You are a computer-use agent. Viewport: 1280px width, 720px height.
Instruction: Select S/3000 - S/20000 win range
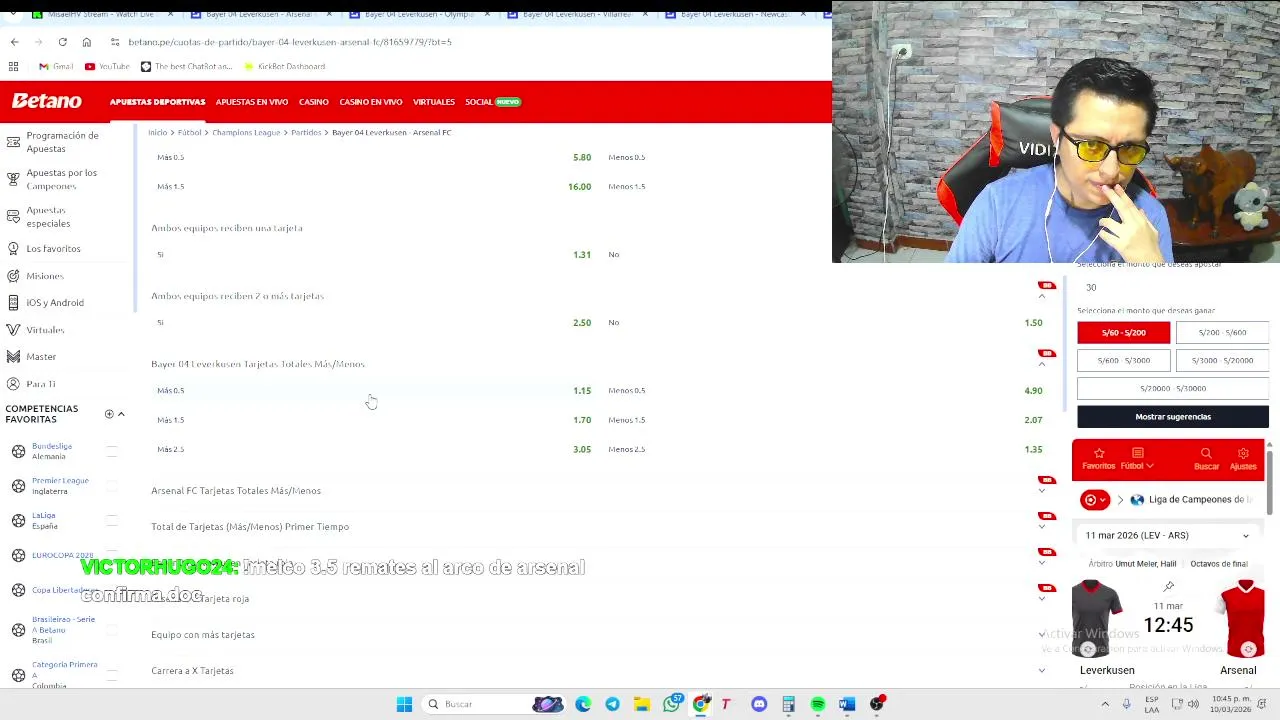tap(1222, 360)
